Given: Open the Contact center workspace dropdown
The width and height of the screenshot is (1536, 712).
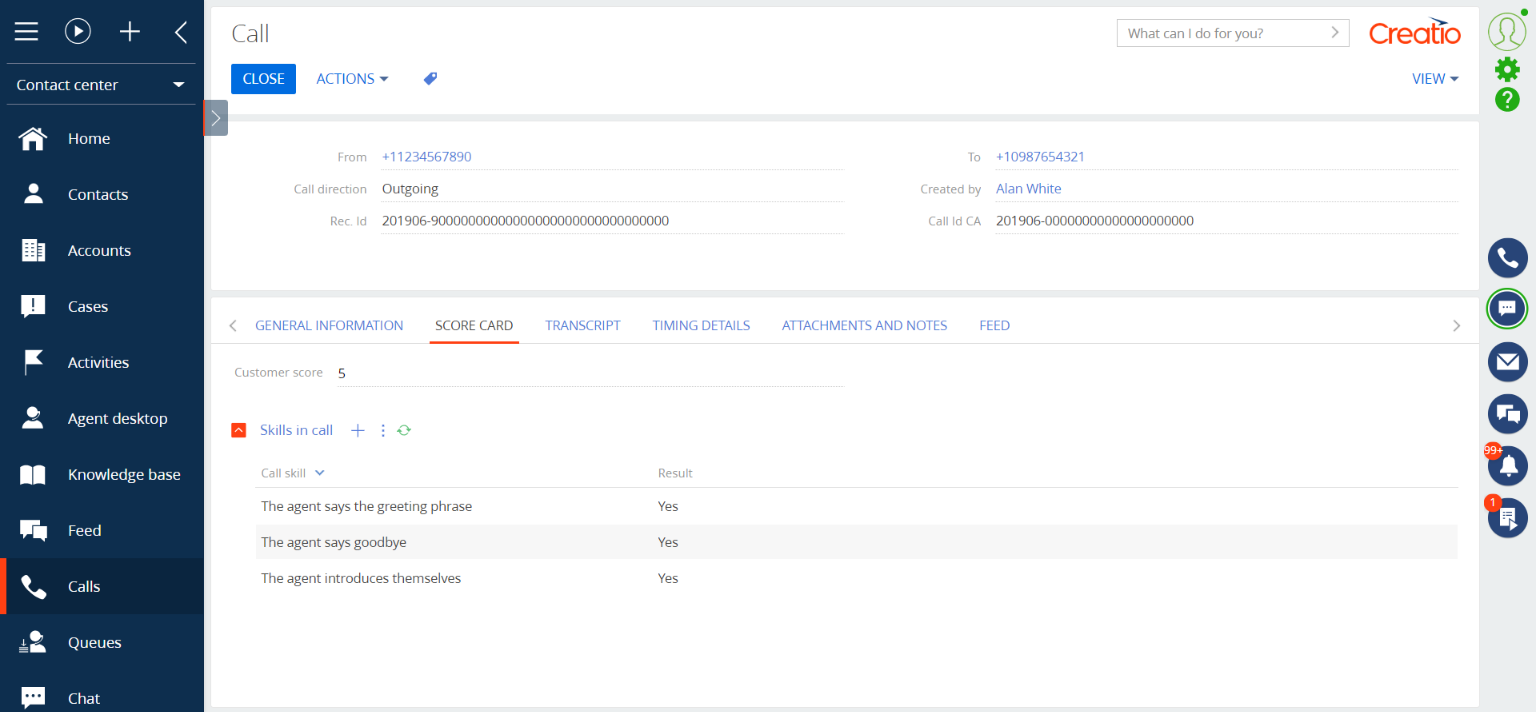Looking at the screenshot, I should (101, 85).
